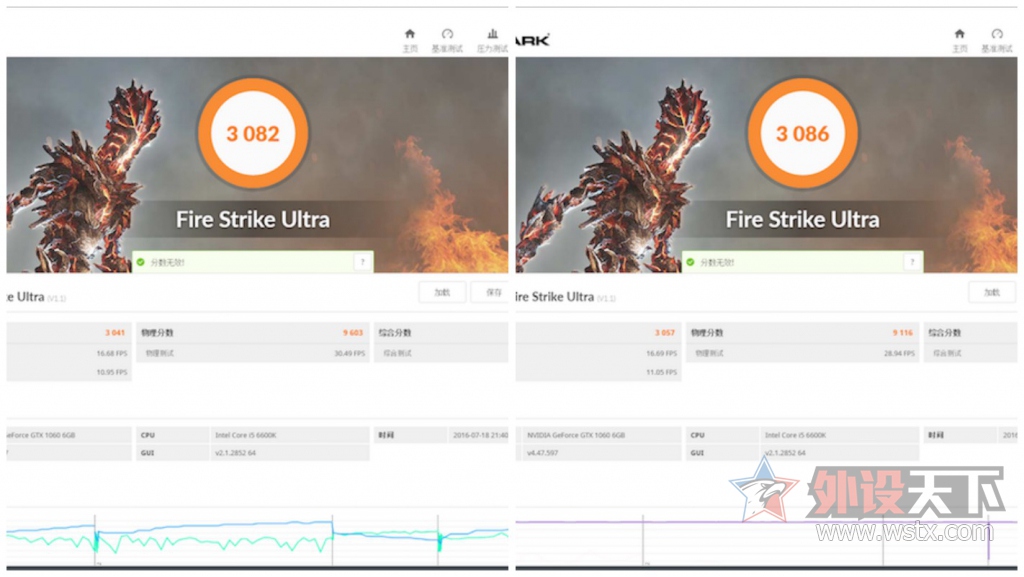The width and height of the screenshot is (1024, 577).
Task: Click green valid-score check icon in right window
Action: click(x=690, y=262)
